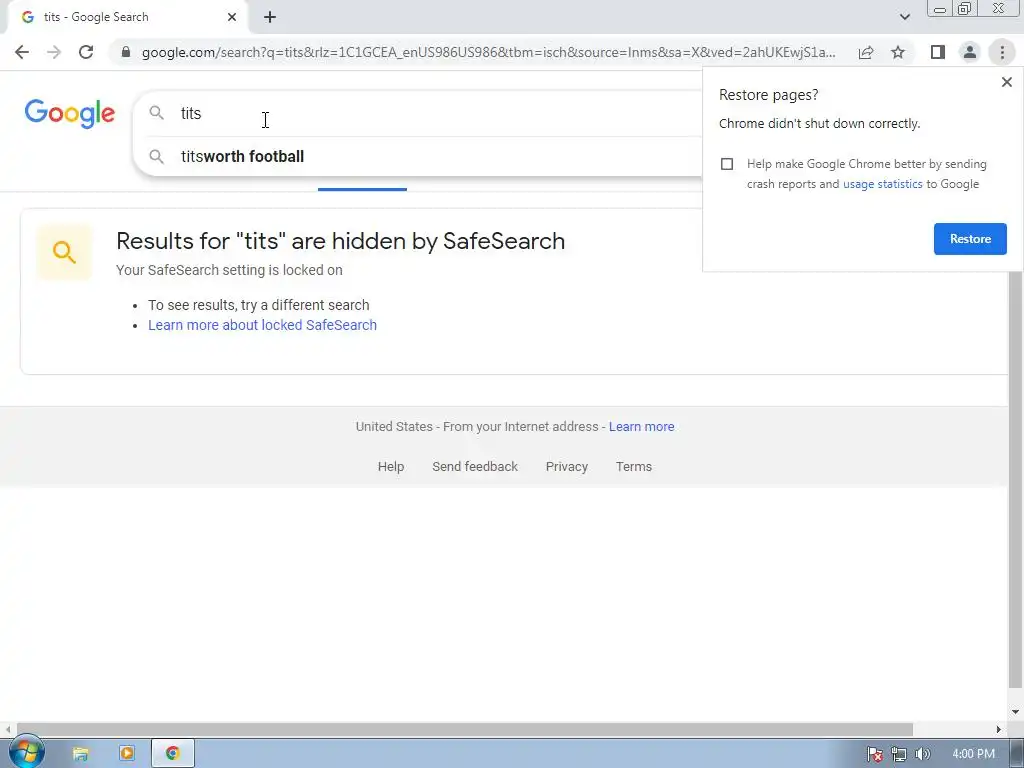Open the location 'Learn more' link
Screen dimensions: 1024x768
pyautogui.click(x=641, y=427)
